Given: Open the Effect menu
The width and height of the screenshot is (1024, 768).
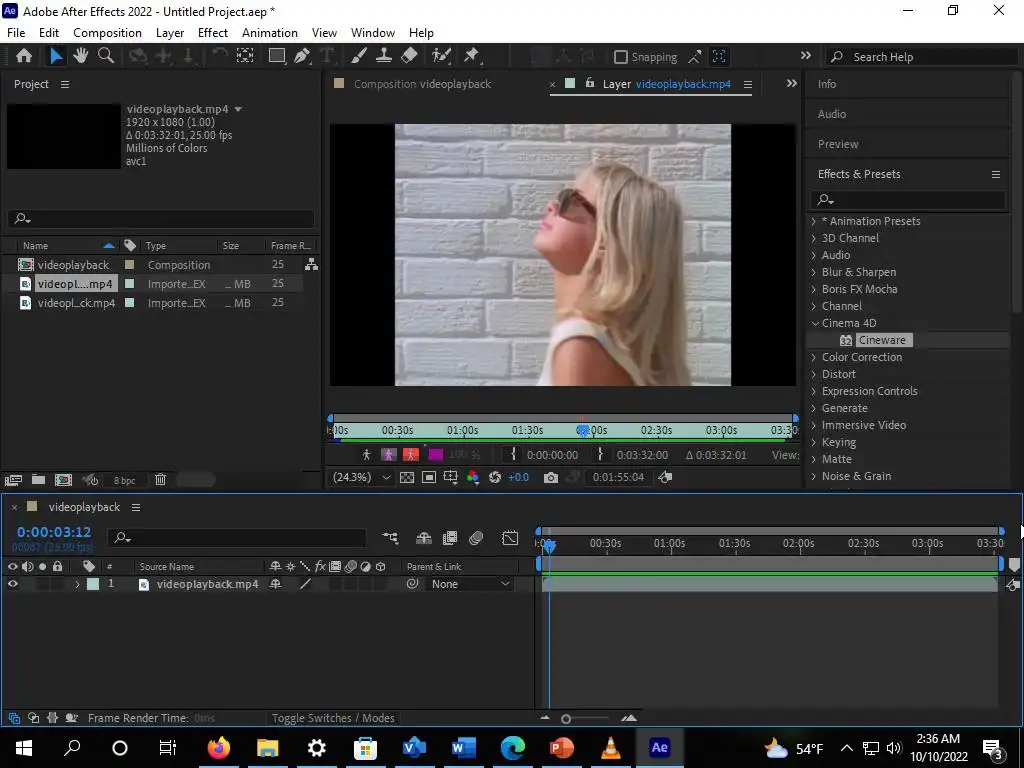Looking at the screenshot, I should click(213, 33).
